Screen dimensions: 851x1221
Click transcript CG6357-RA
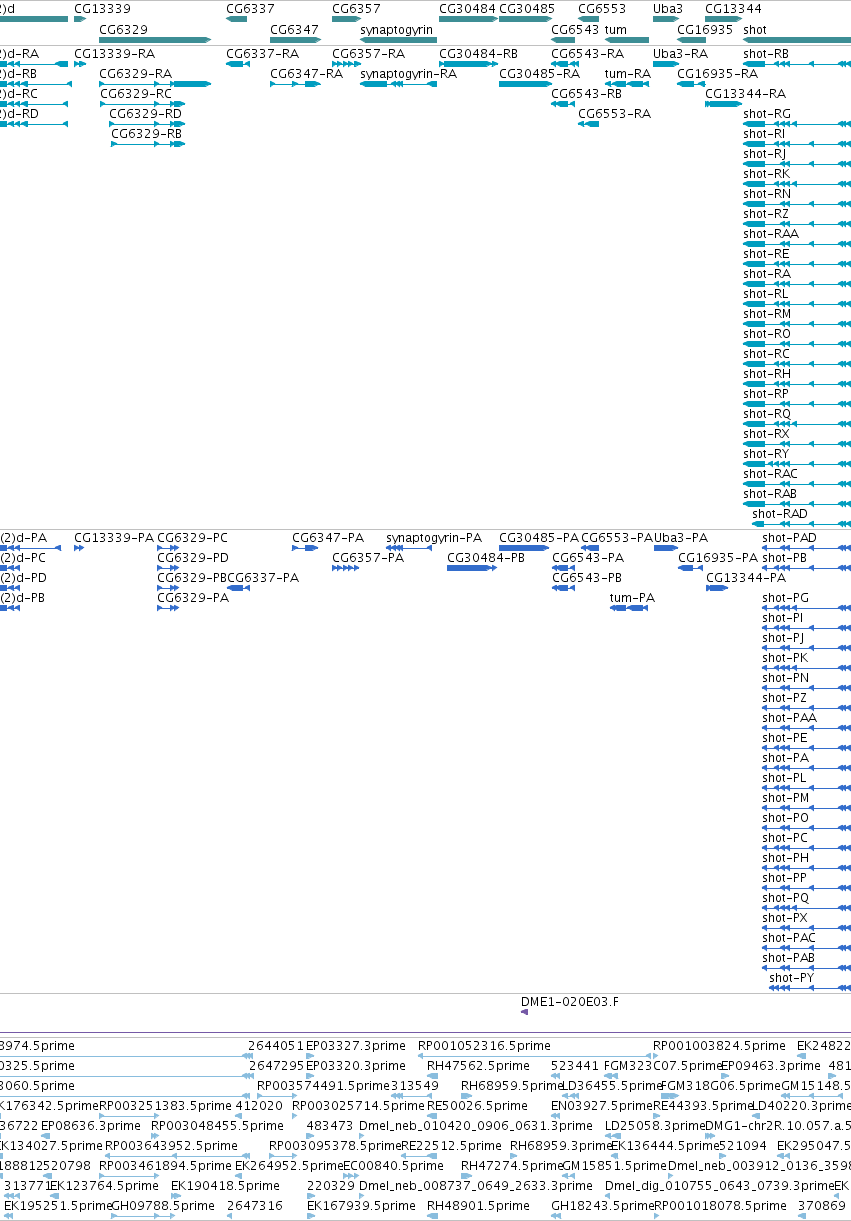point(368,53)
